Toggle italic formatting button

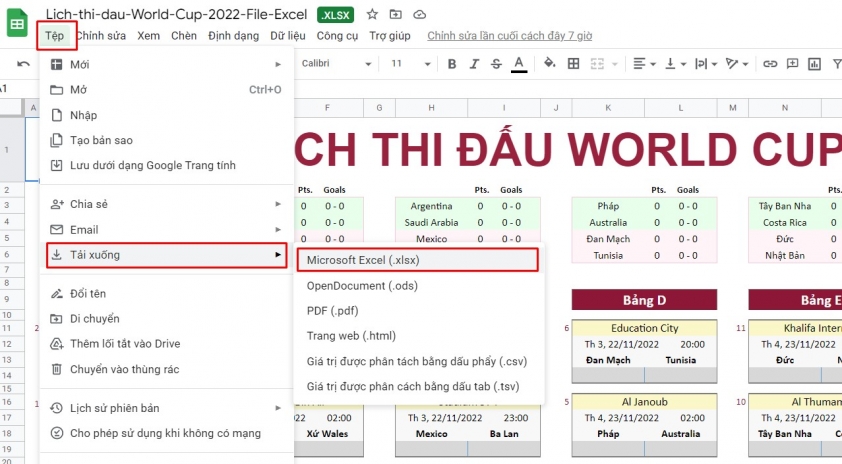click(x=474, y=64)
